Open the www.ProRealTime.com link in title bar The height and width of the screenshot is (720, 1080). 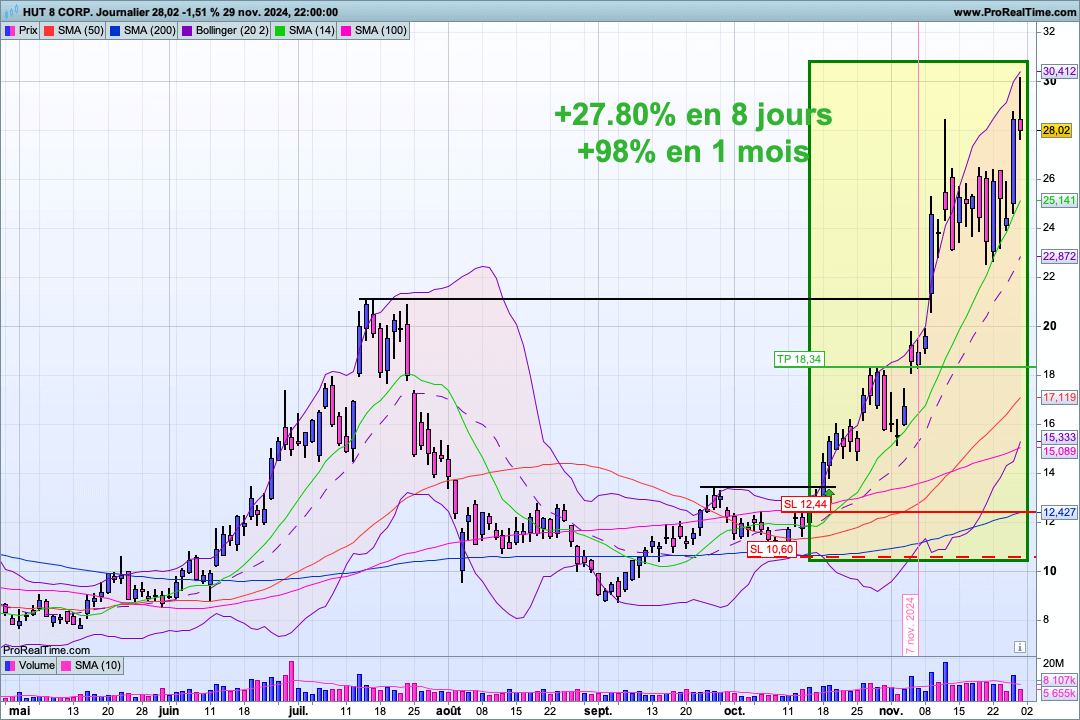(x=1015, y=12)
